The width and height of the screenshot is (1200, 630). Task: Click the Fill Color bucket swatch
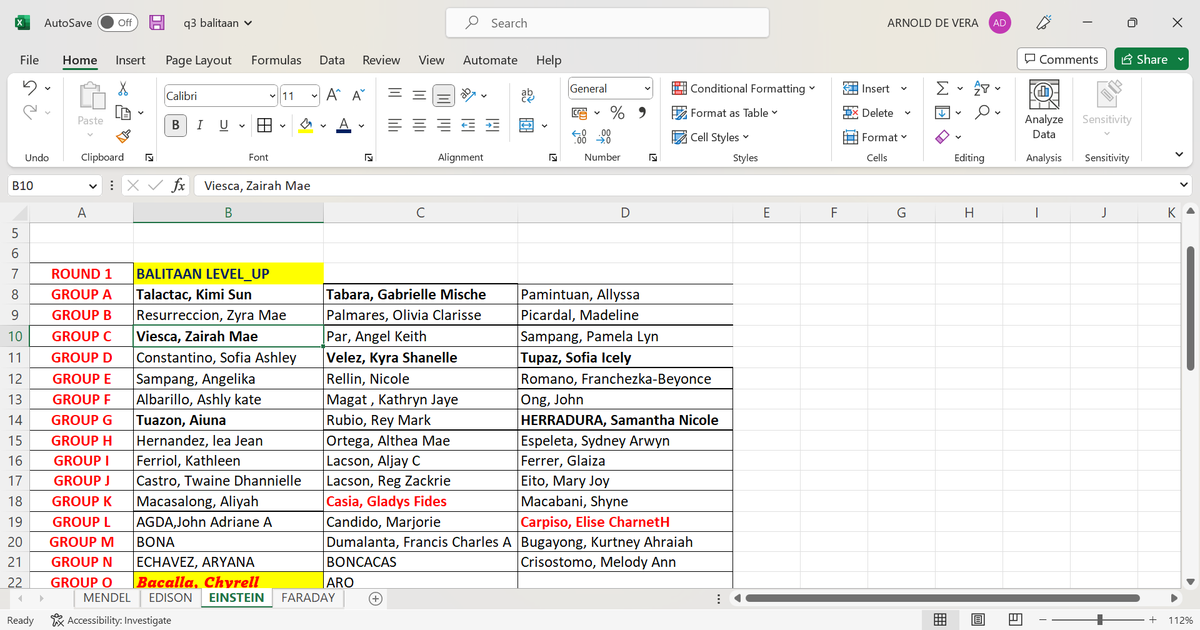(x=306, y=125)
